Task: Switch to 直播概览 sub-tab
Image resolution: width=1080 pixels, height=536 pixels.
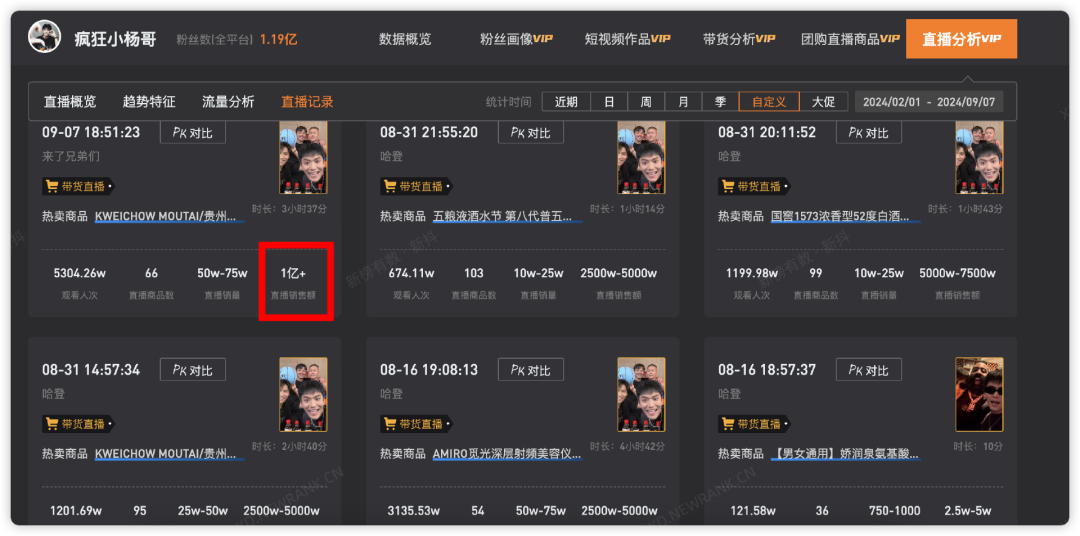Action: pyautogui.click(x=70, y=102)
